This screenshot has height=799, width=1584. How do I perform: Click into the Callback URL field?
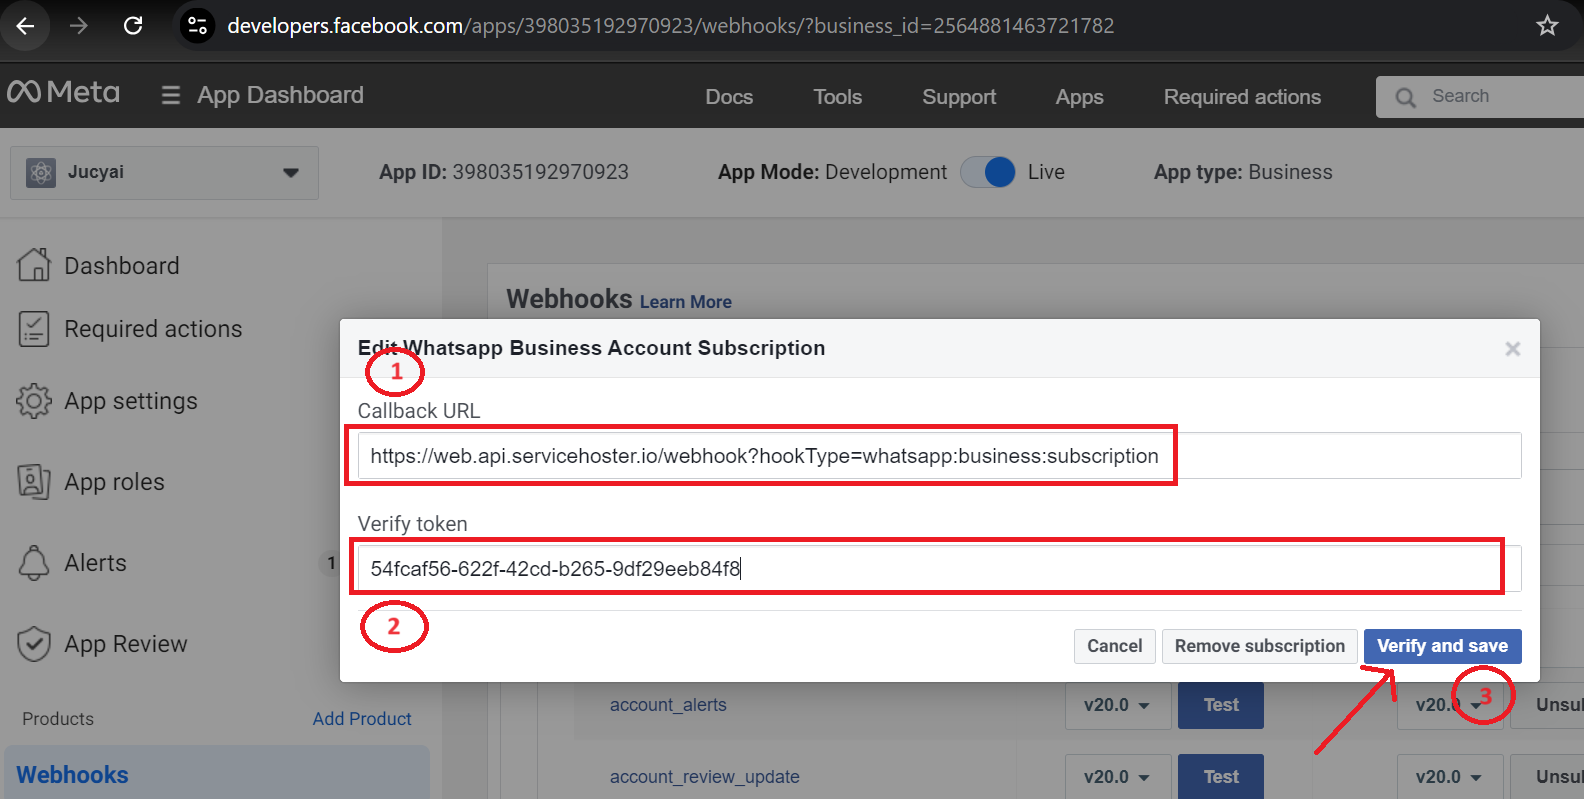pyautogui.click(x=939, y=456)
